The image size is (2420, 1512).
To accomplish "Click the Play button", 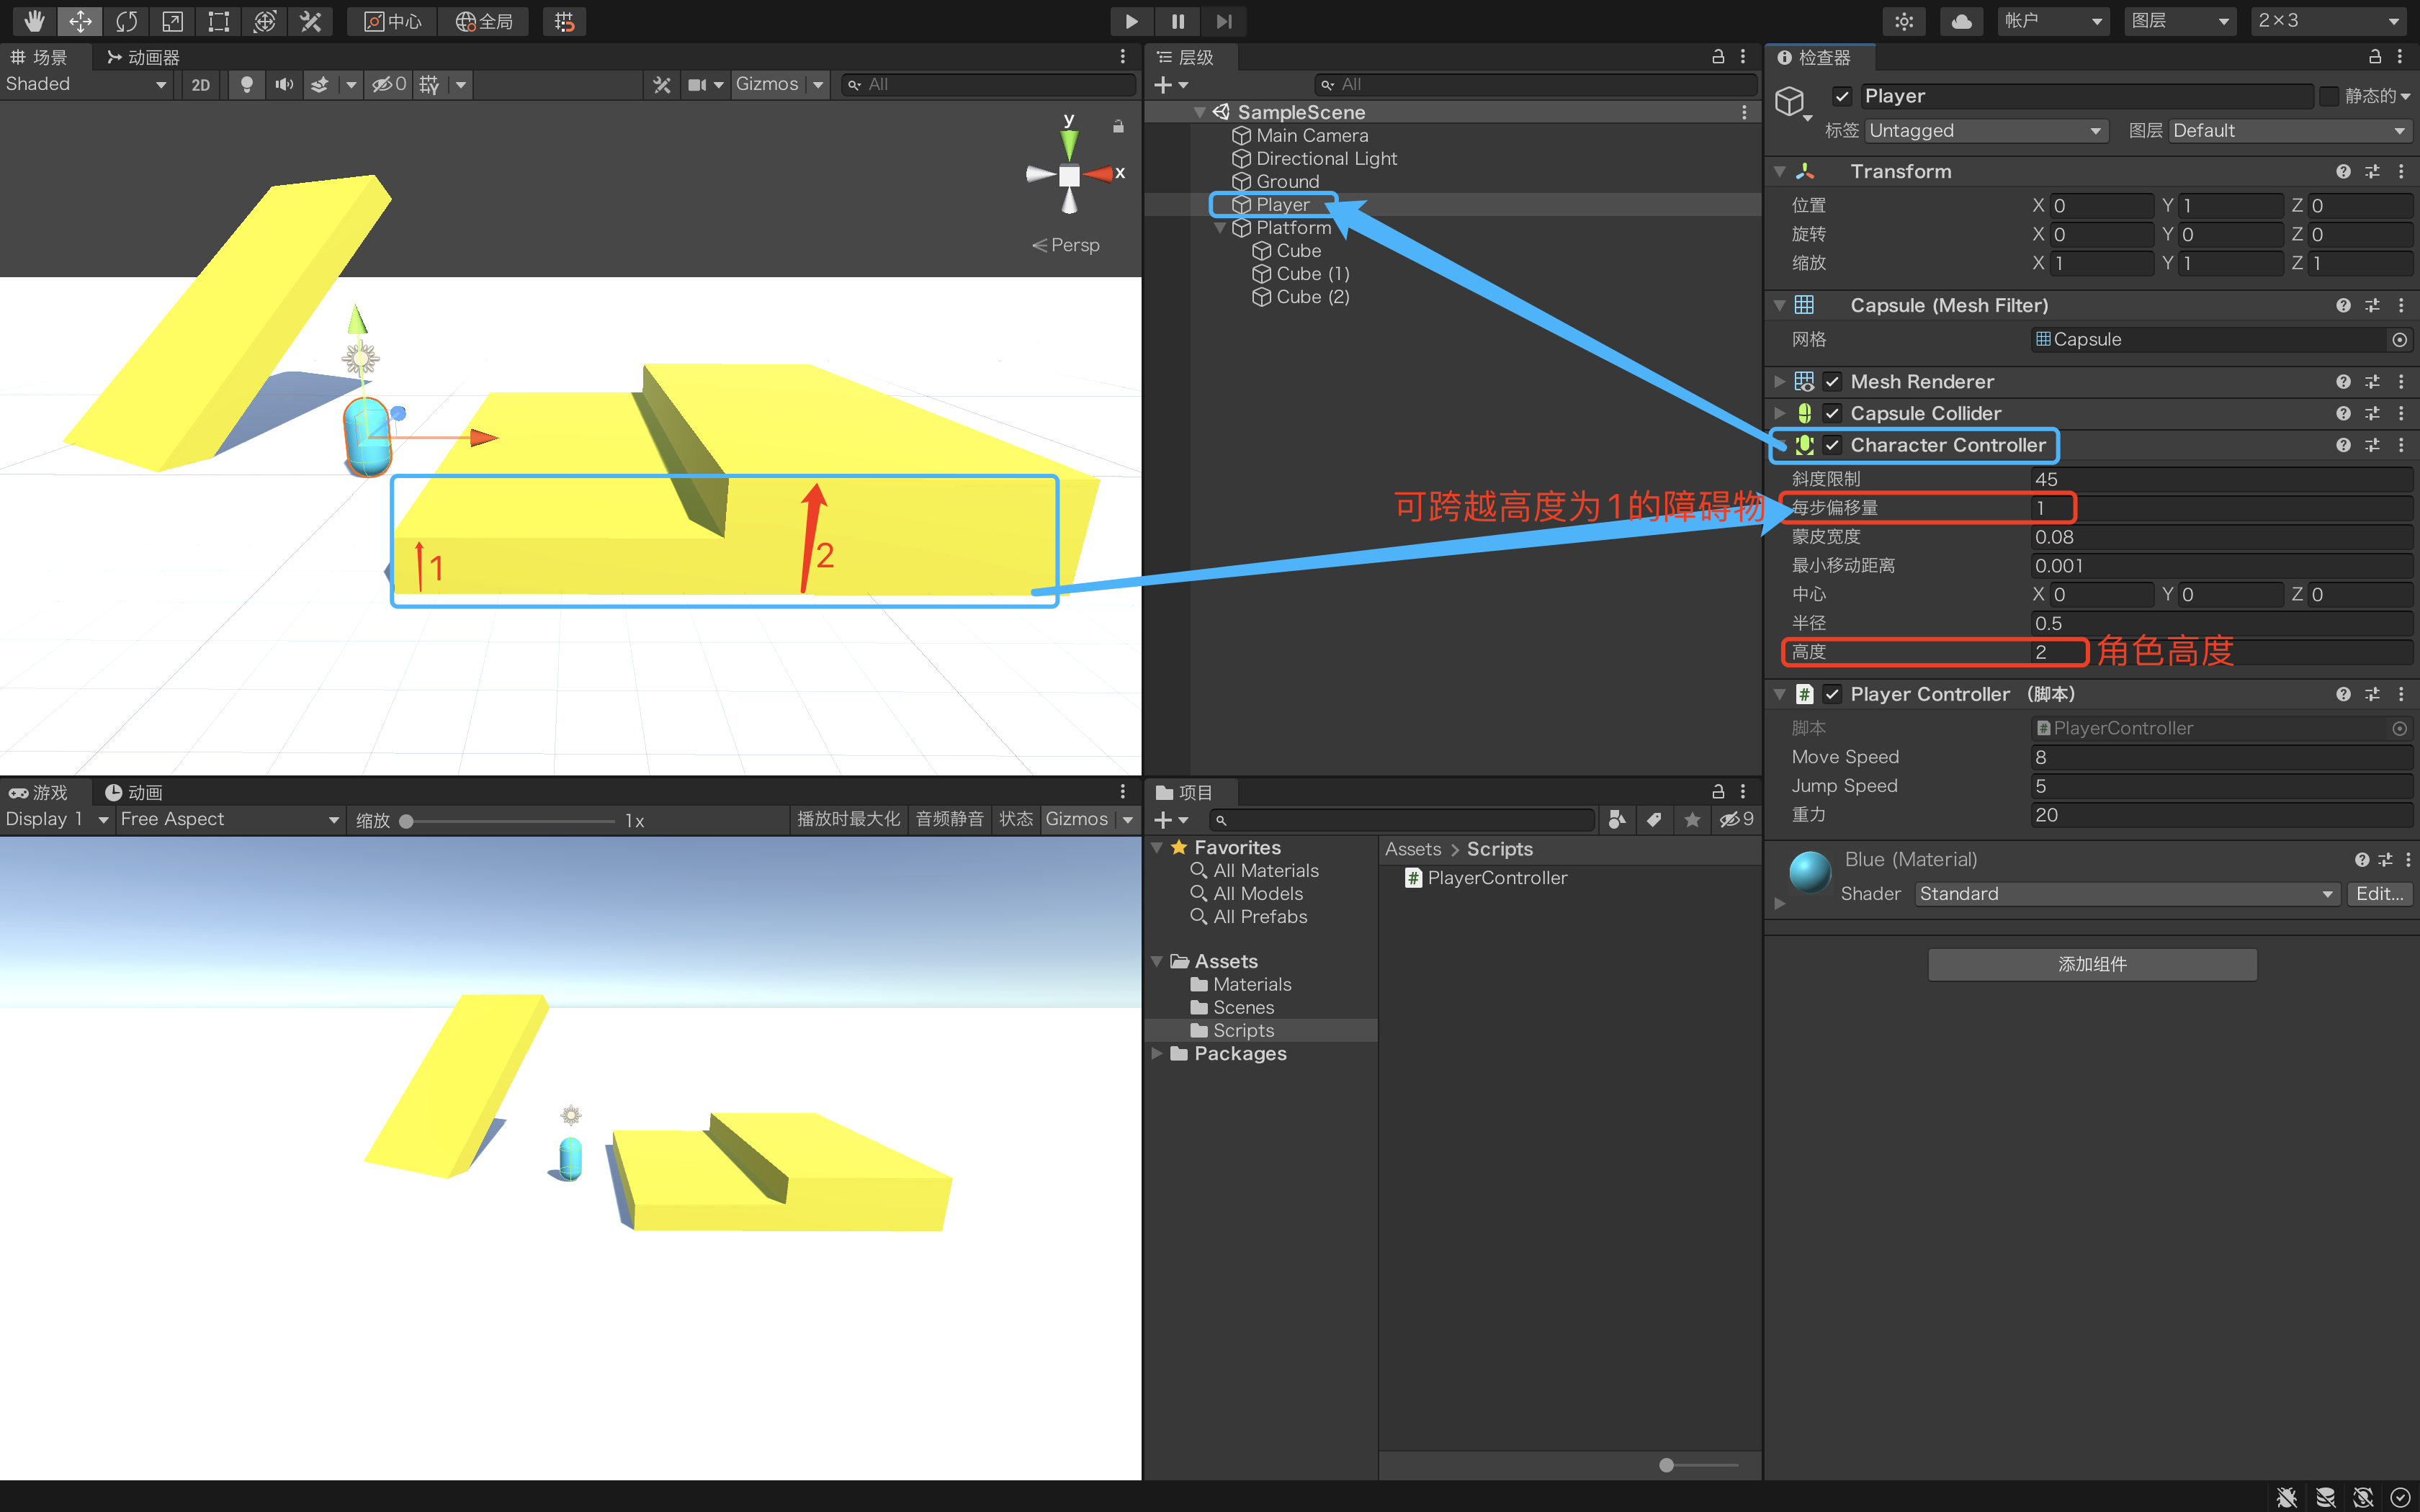I will (x=1131, y=21).
